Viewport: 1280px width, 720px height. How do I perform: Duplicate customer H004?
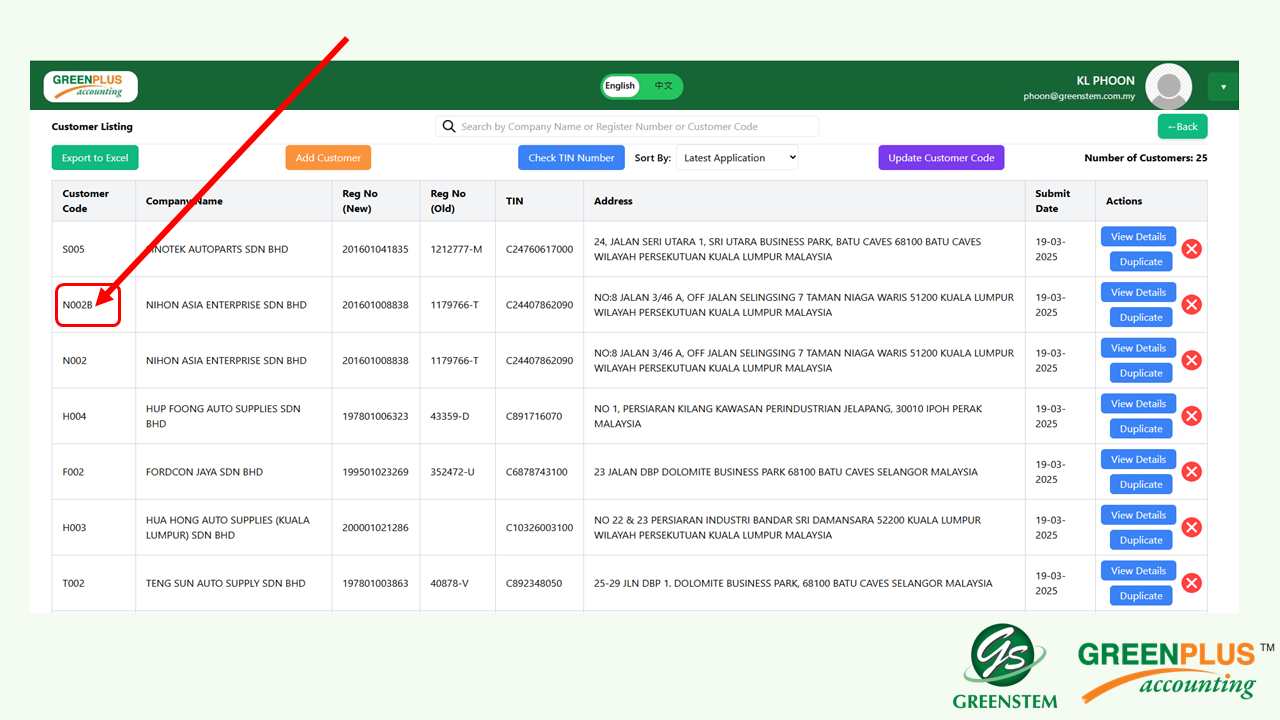point(1141,429)
